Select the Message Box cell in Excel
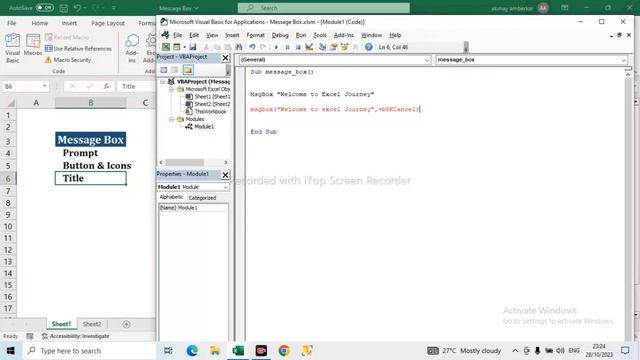The width and height of the screenshot is (640, 360). (91, 140)
